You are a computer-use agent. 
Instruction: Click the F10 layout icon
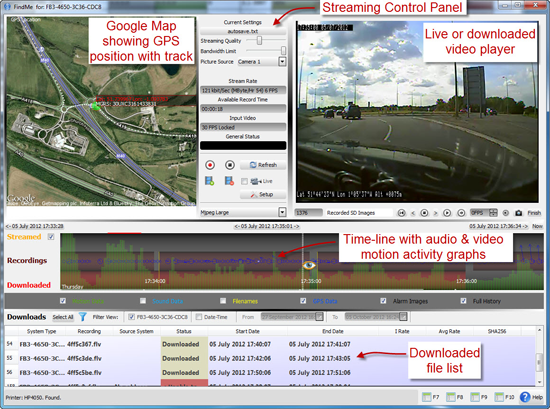pos(499,397)
